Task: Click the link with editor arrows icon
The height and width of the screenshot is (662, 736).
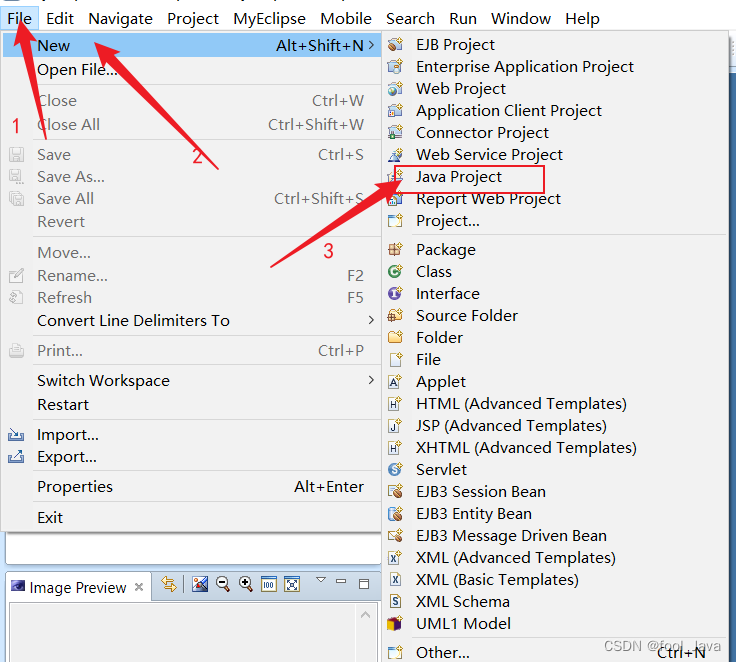Action: pyautogui.click(x=169, y=584)
